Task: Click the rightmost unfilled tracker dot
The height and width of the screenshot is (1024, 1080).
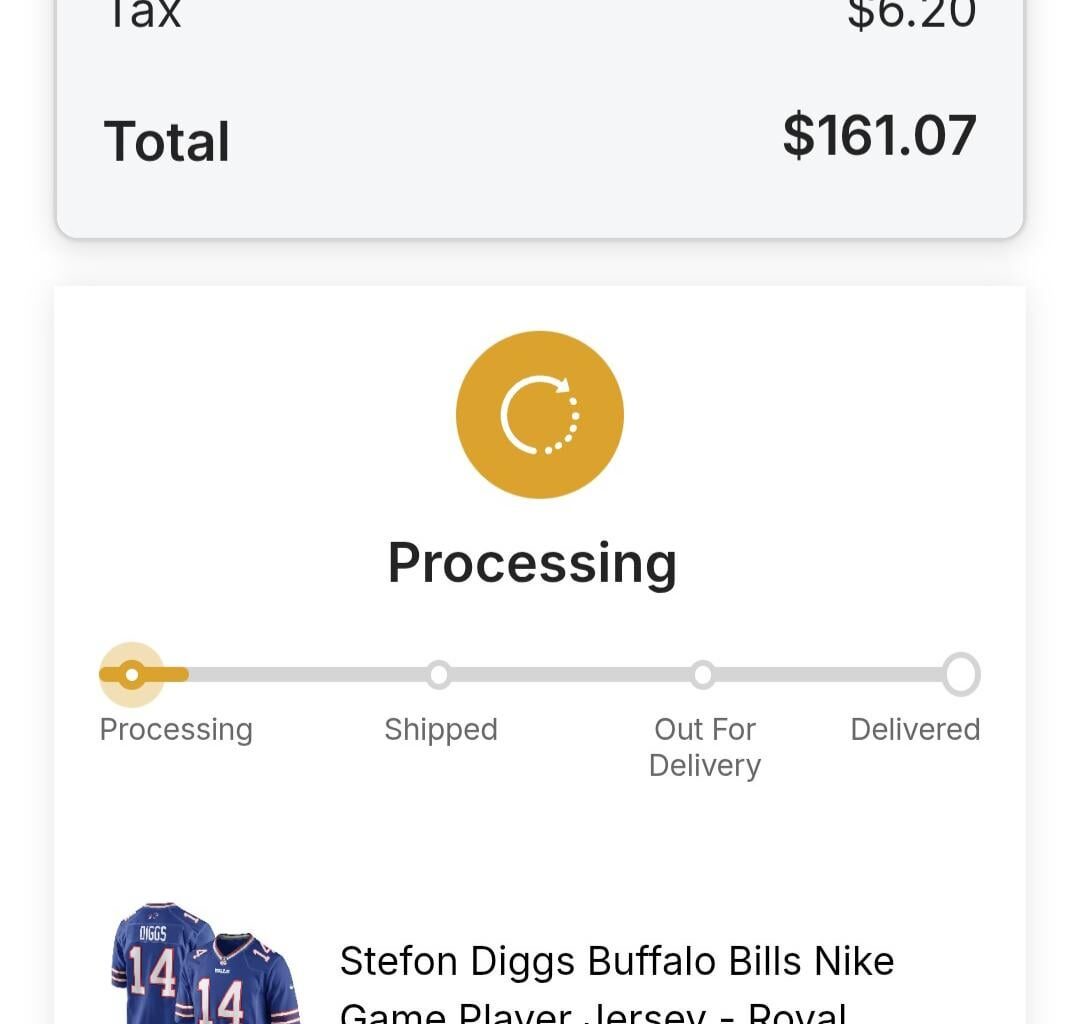Action: [x=961, y=674]
